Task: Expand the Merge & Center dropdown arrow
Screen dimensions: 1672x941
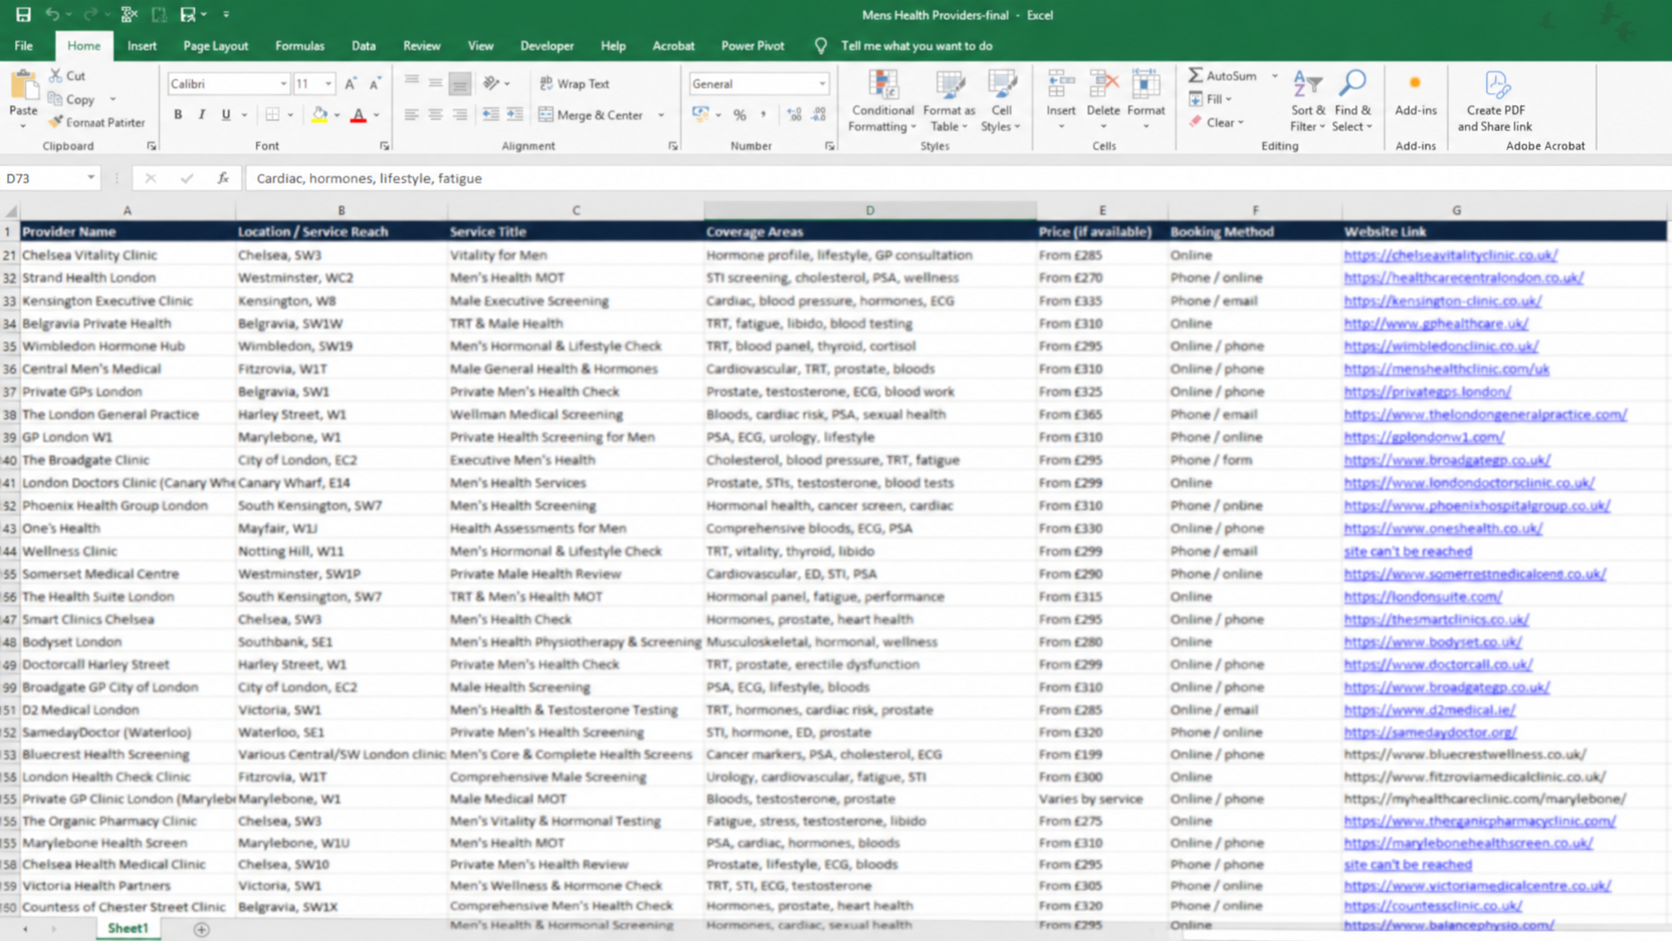Action: (661, 115)
